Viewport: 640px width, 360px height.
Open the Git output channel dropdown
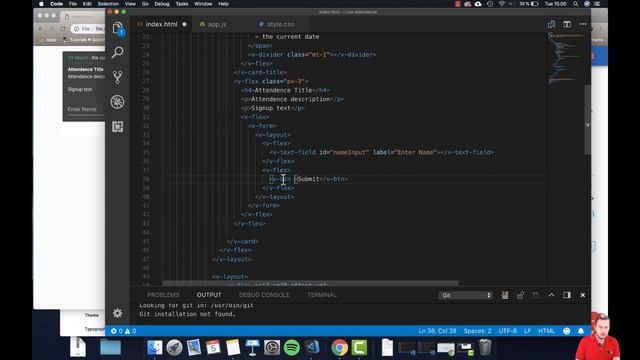click(466, 295)
